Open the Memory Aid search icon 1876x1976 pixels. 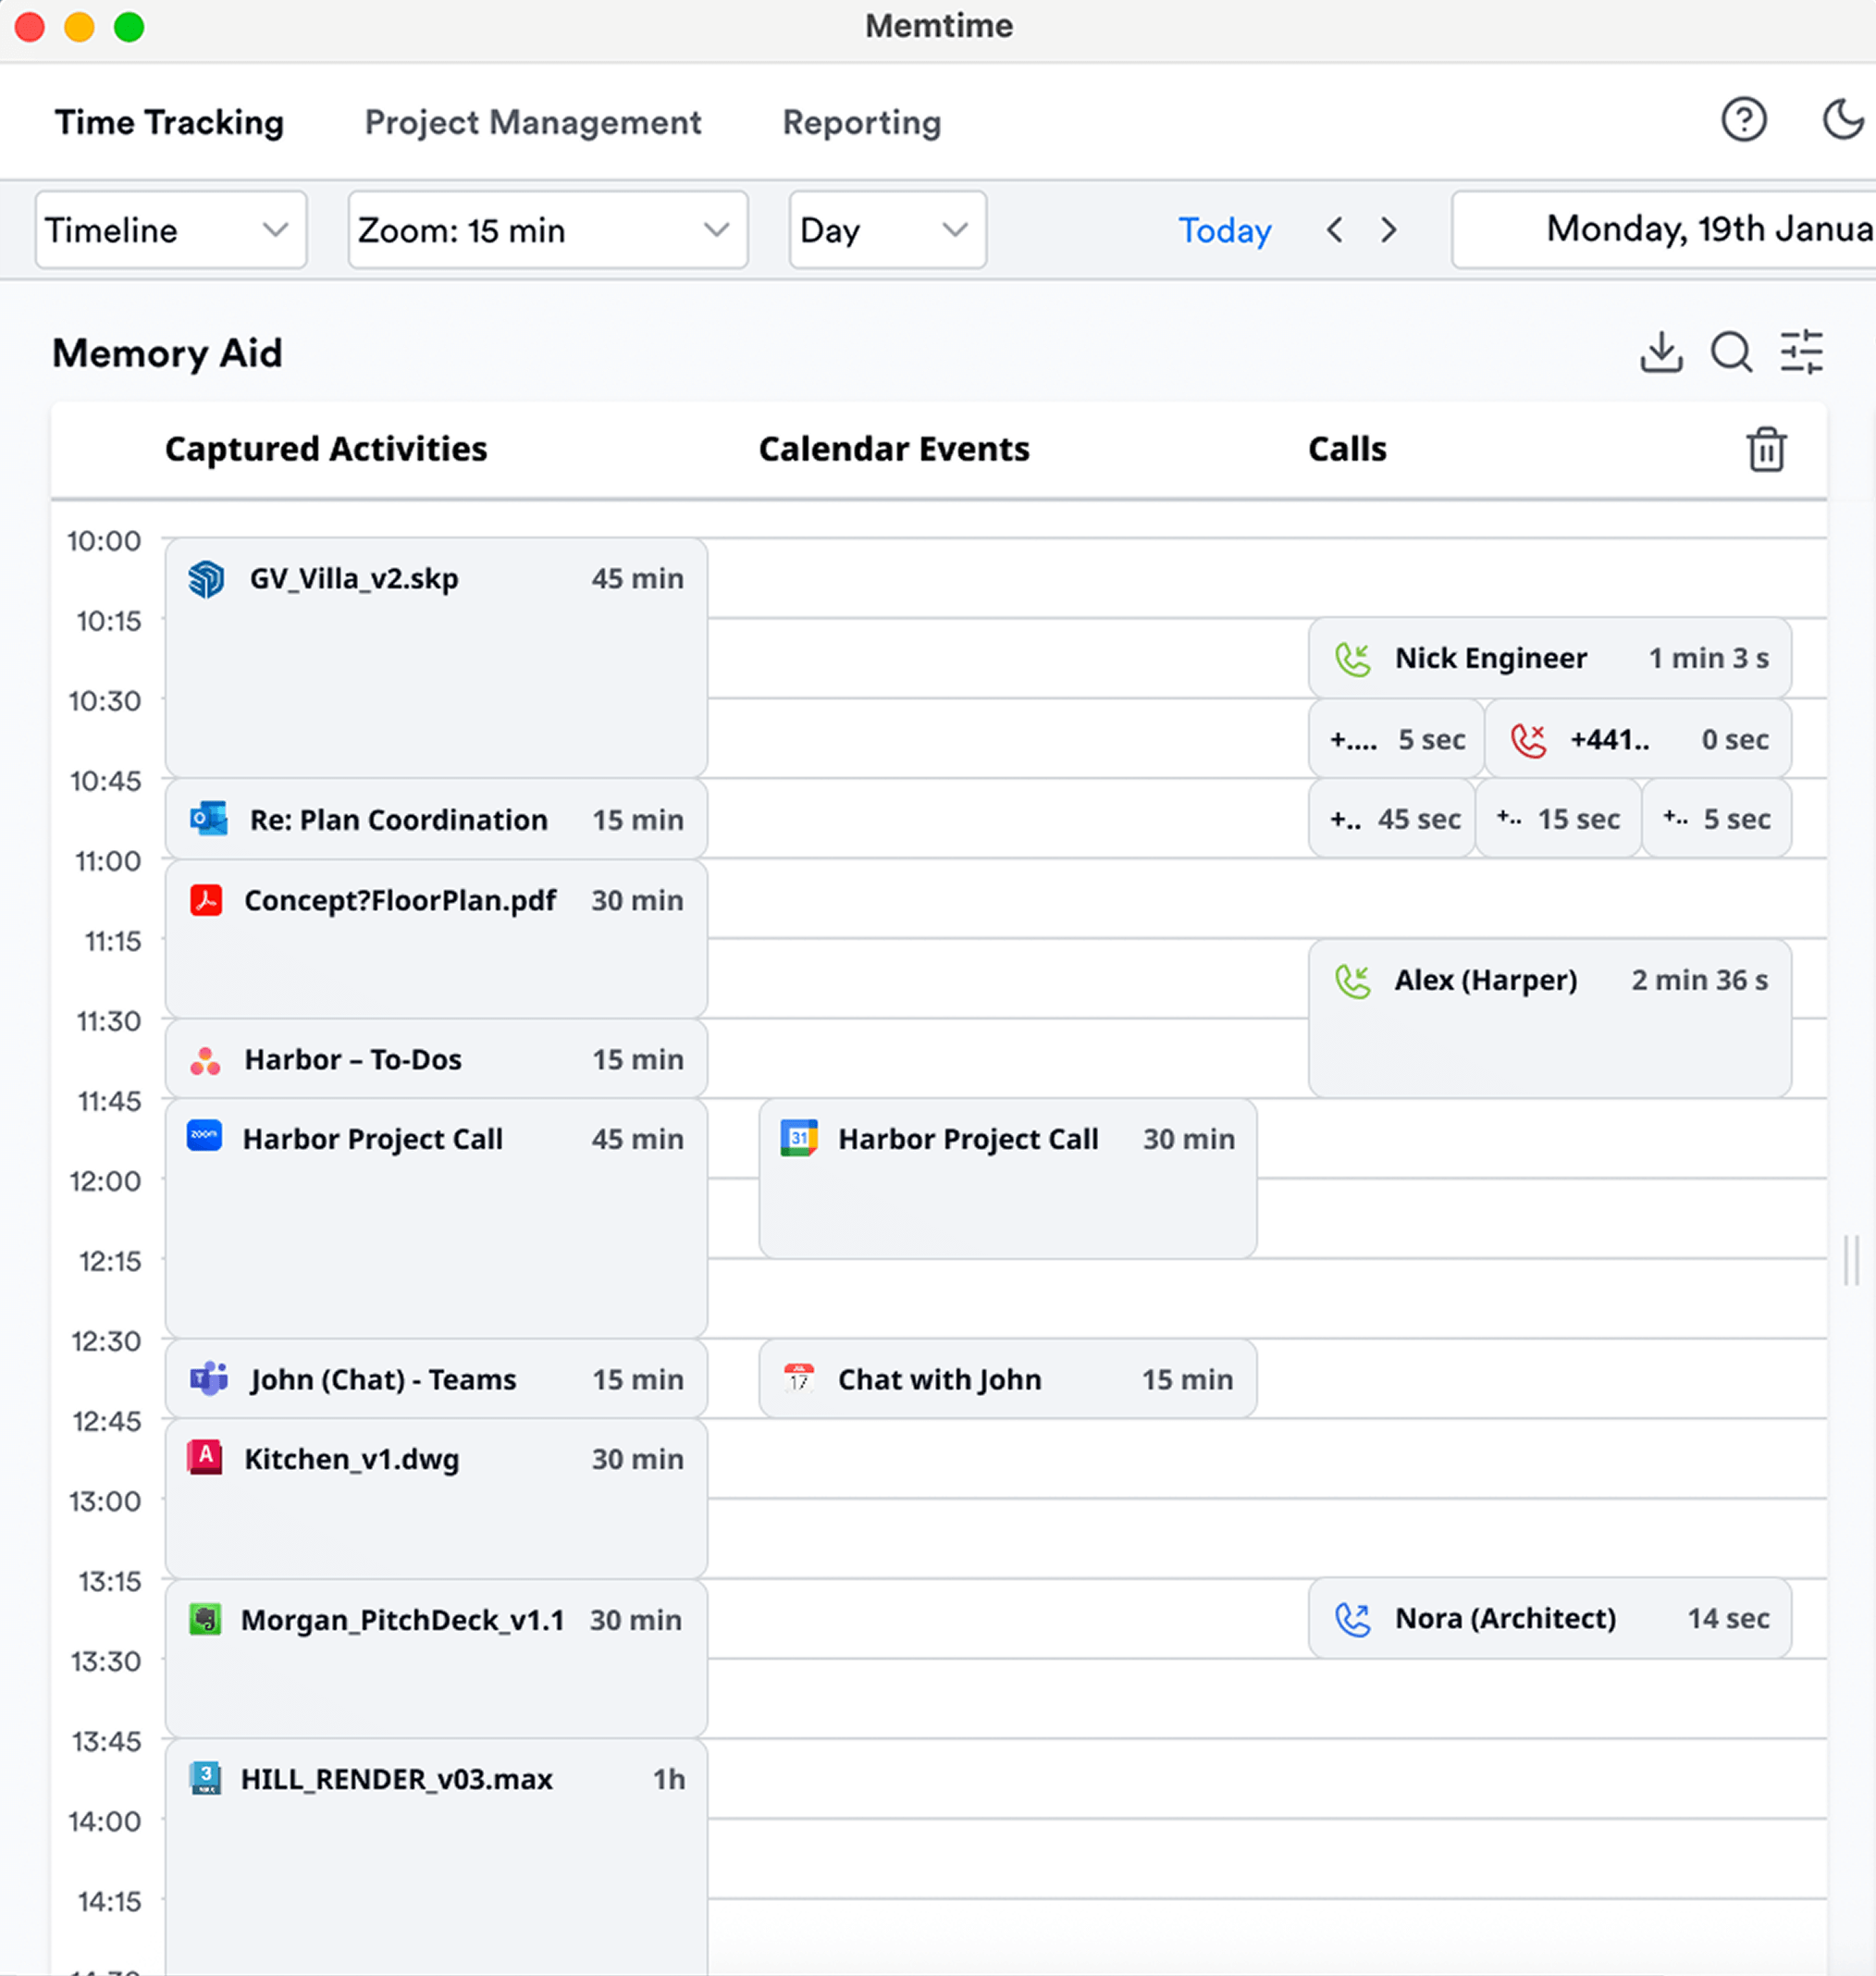pyautogui.click(x=1731, y=352)
